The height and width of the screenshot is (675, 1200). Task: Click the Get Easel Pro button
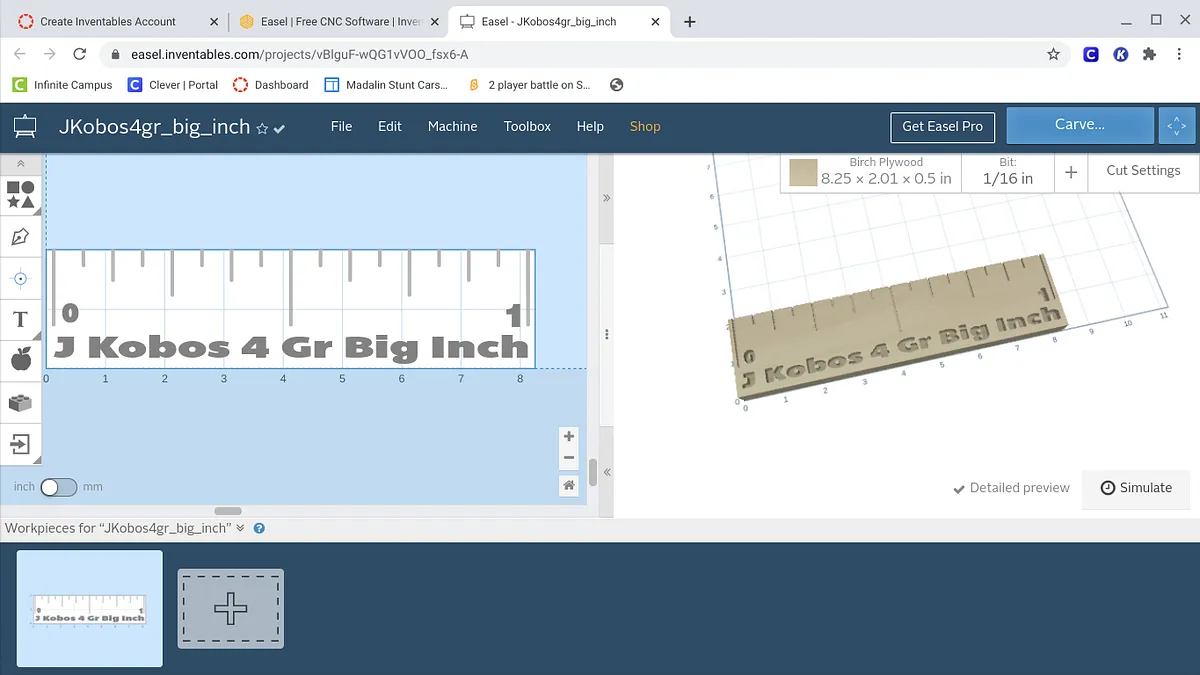pos(942,126)
